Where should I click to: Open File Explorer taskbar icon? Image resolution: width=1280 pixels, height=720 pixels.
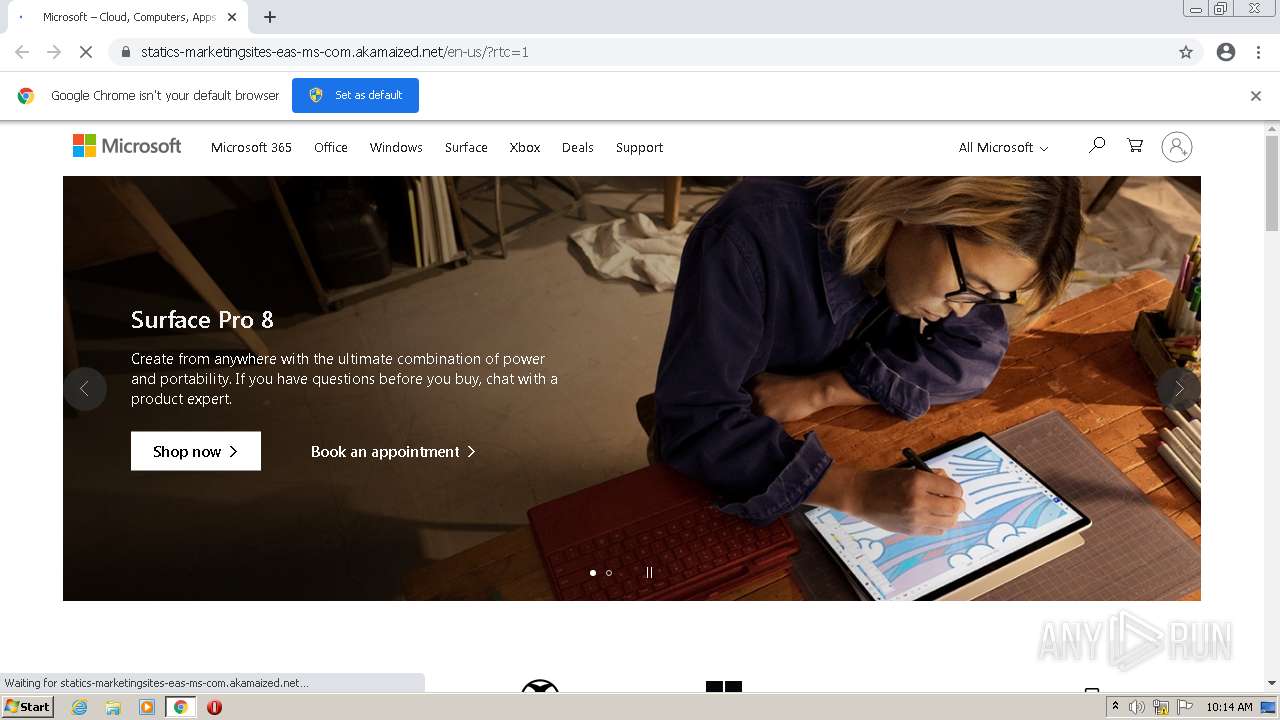point(113,707)
